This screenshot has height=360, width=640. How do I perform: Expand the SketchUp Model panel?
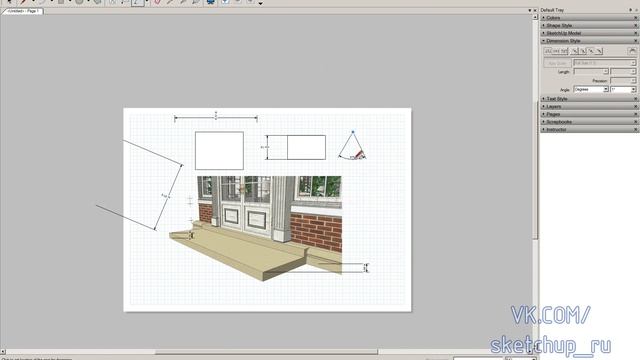tap(589, 33)
